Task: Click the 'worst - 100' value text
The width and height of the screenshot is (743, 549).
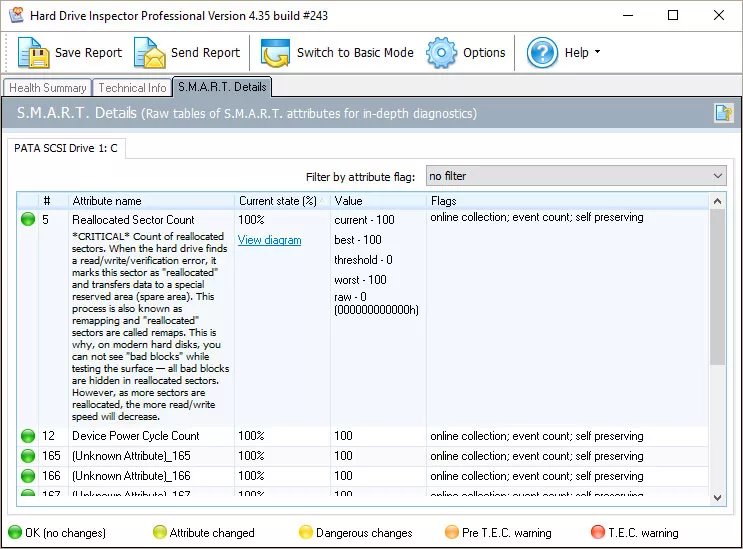Action: tap(360, 279)
